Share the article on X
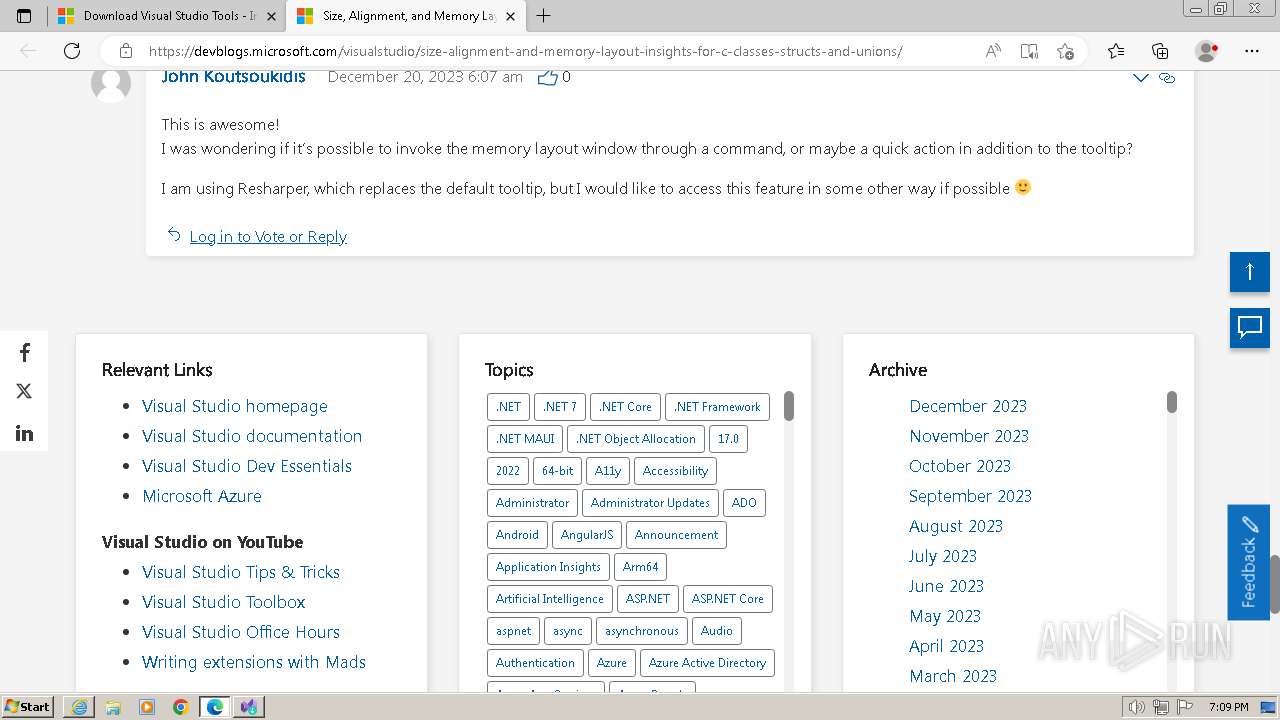This screenshot has height=720, width=1280. click(24, 391)
